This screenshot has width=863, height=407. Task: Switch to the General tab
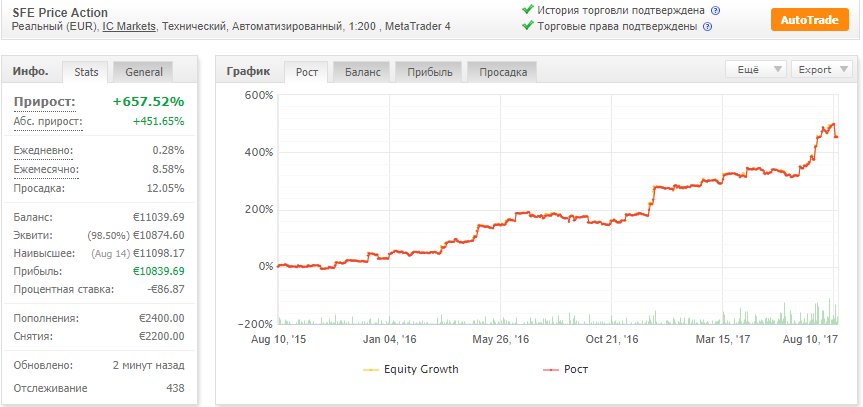point(144,72)
